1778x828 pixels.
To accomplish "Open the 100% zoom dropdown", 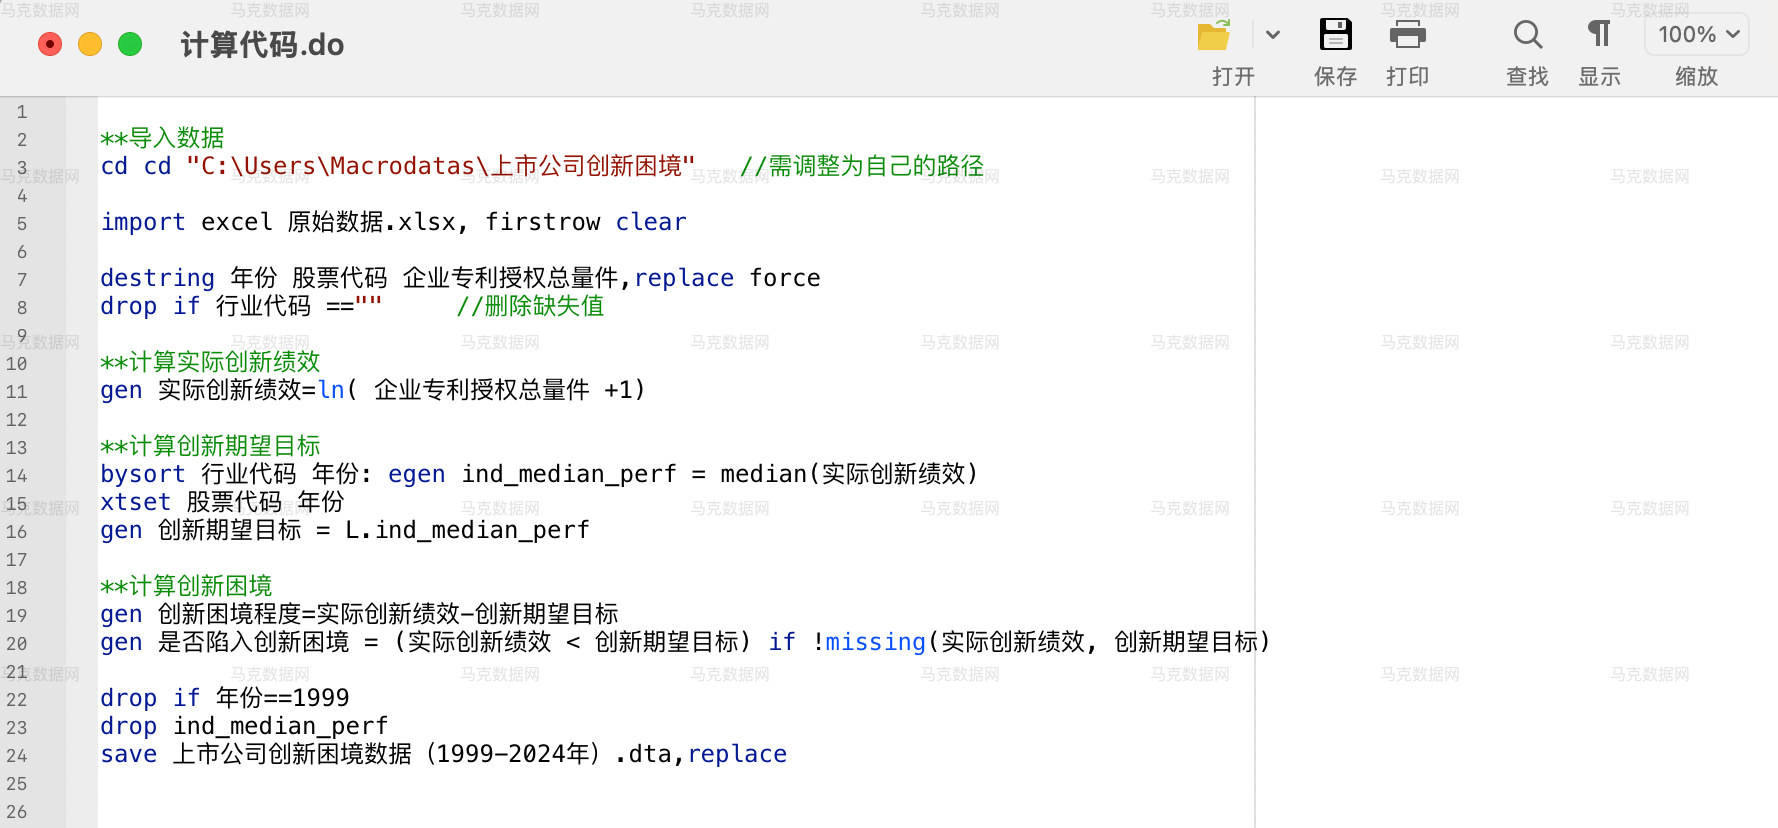I will point(1697,35).
